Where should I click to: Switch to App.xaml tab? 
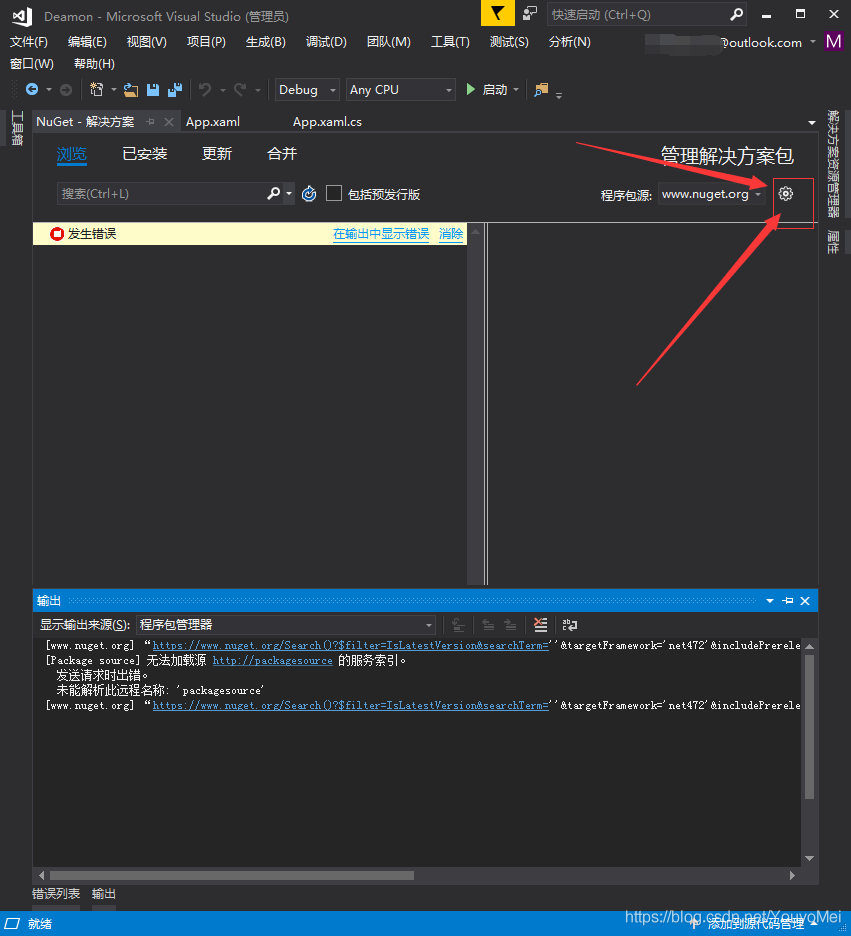(x=212, y=122)
